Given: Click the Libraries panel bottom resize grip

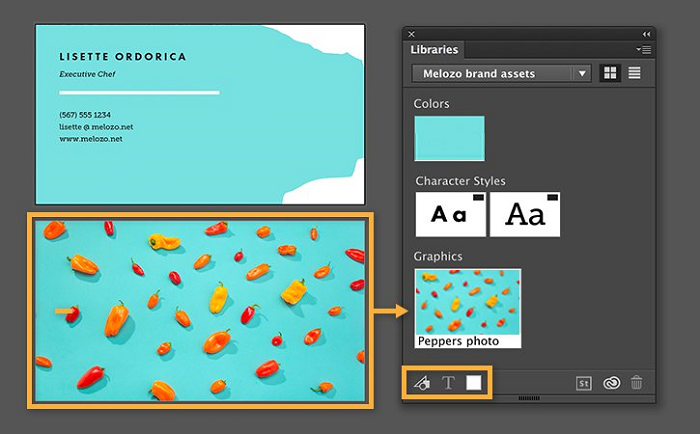Looking at the screenshot, I should [x=529, y=398].
